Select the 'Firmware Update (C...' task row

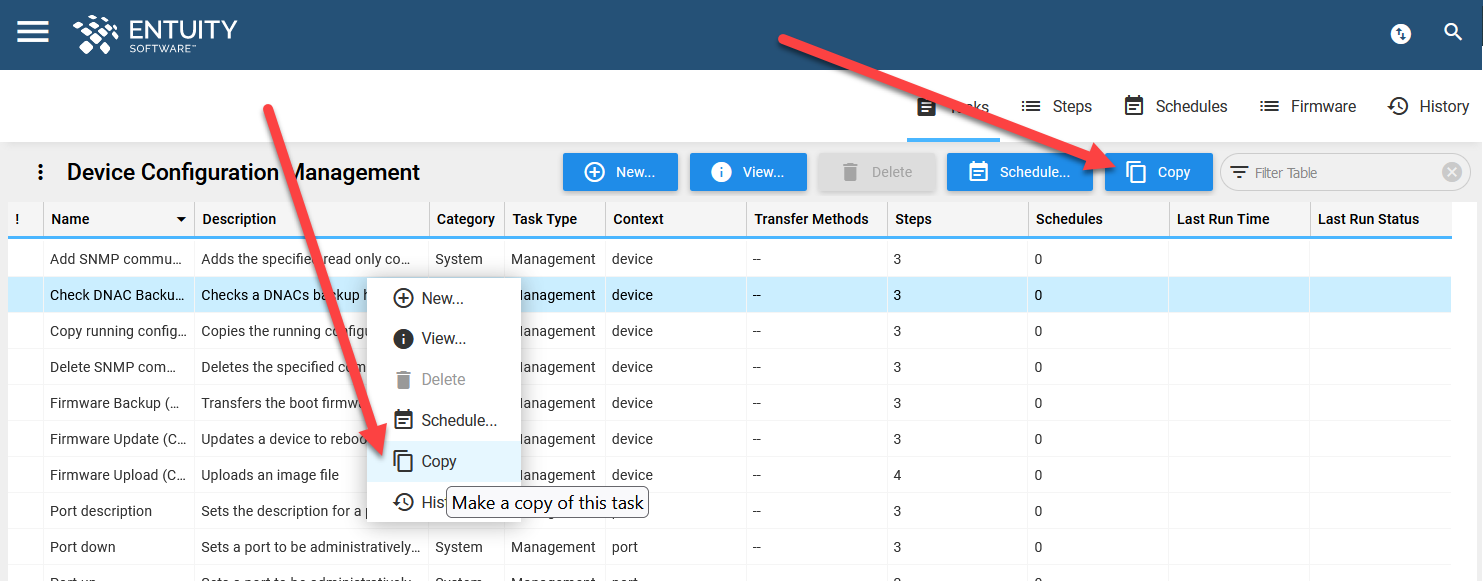pos(730,439)
